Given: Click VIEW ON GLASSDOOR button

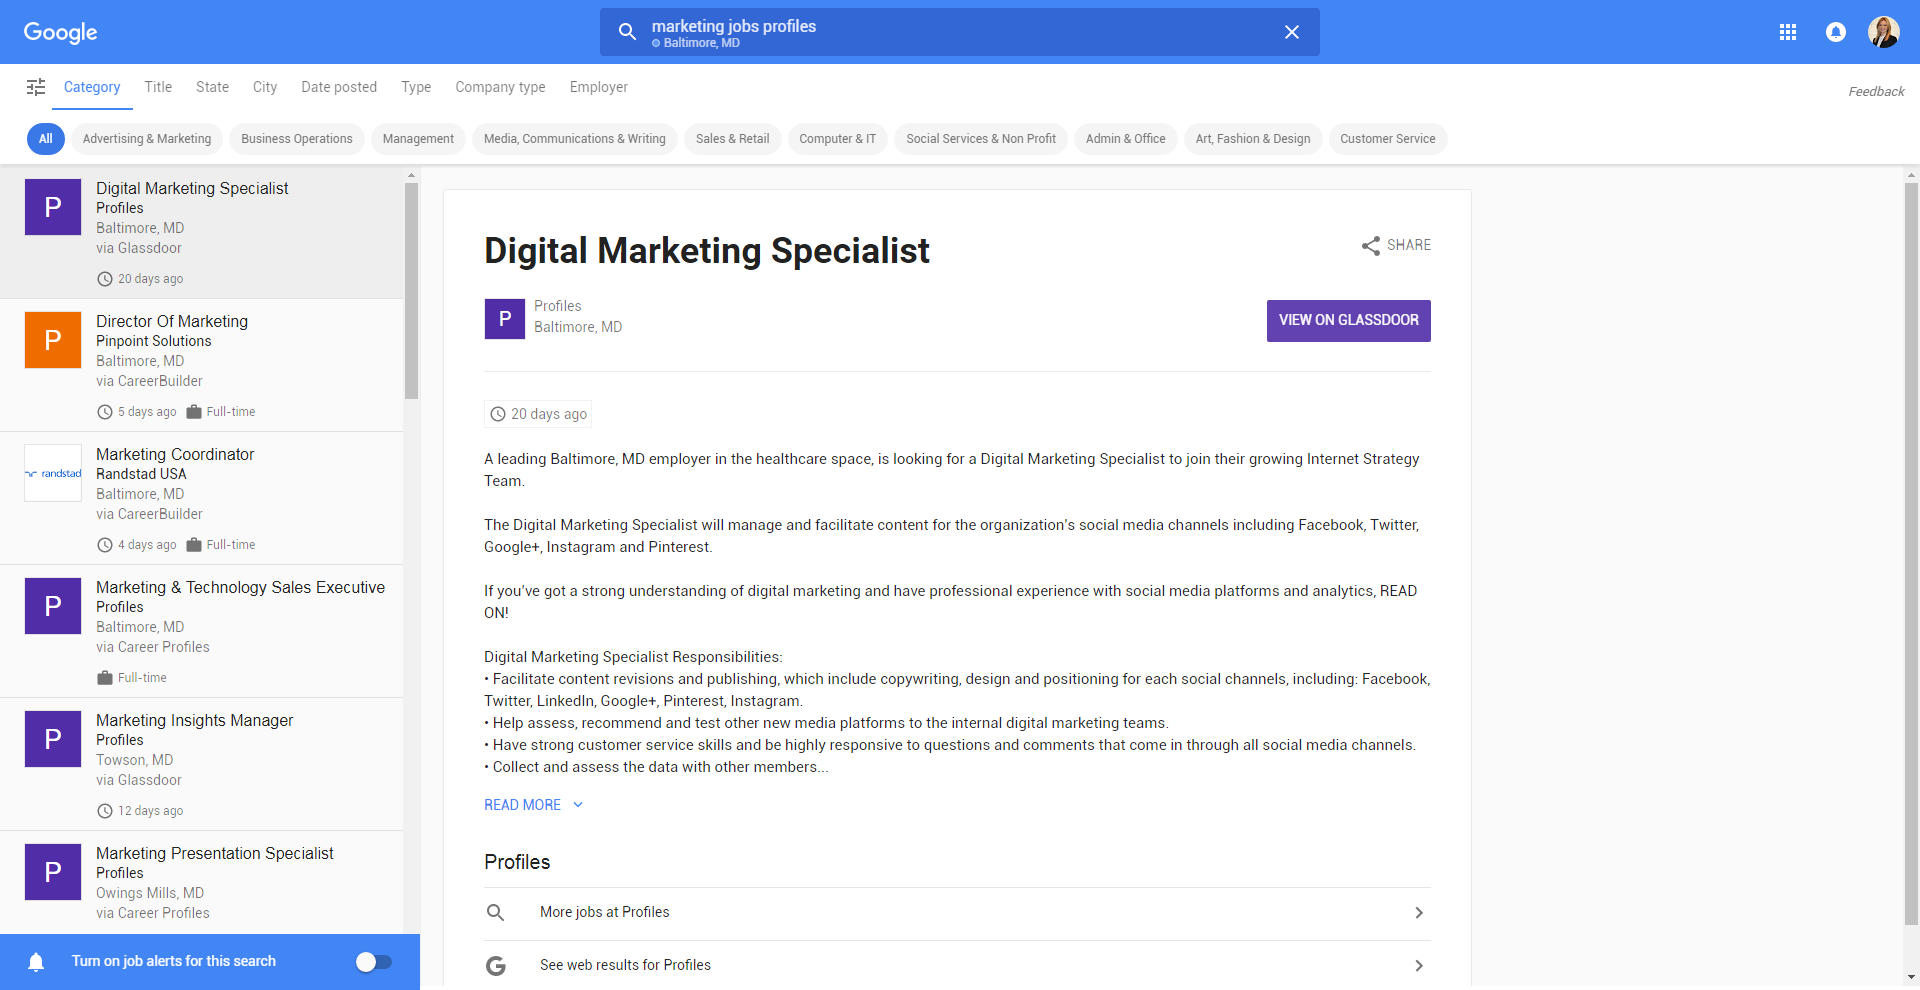Looking at the screenshot, I should [1348, 320].
